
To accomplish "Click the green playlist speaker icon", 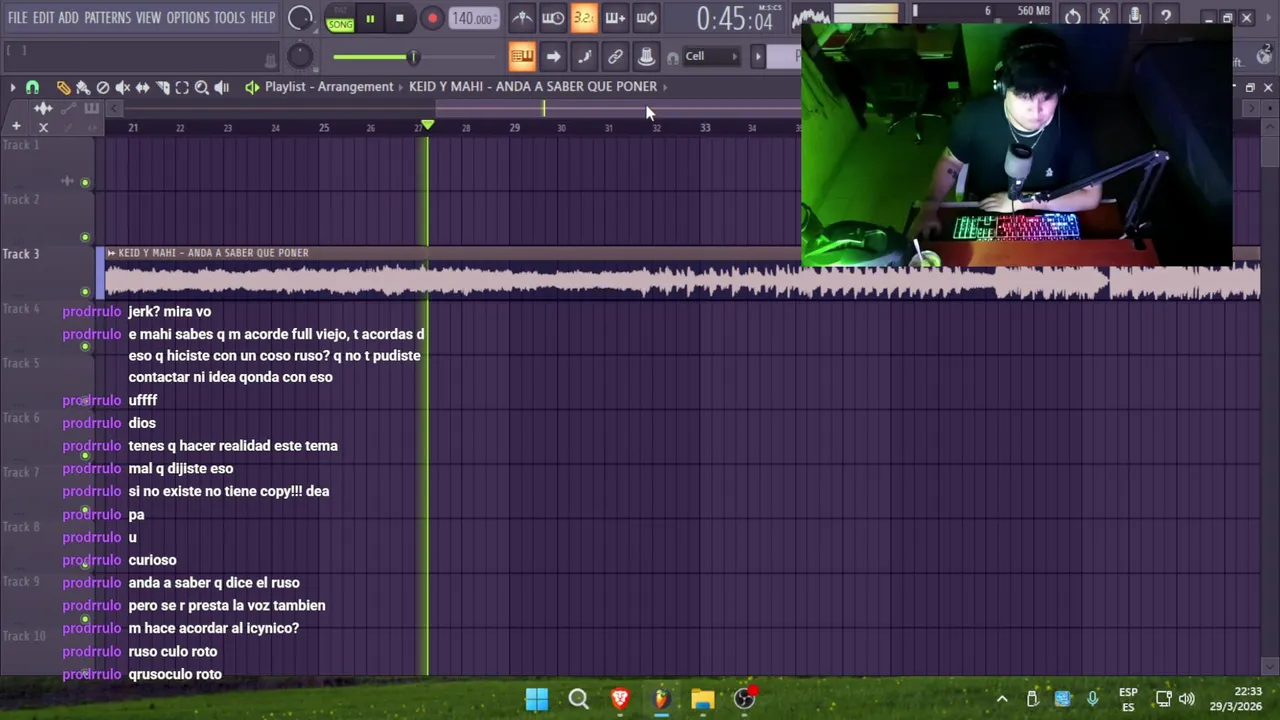I will pyautogui.click(x=252, y=87).
